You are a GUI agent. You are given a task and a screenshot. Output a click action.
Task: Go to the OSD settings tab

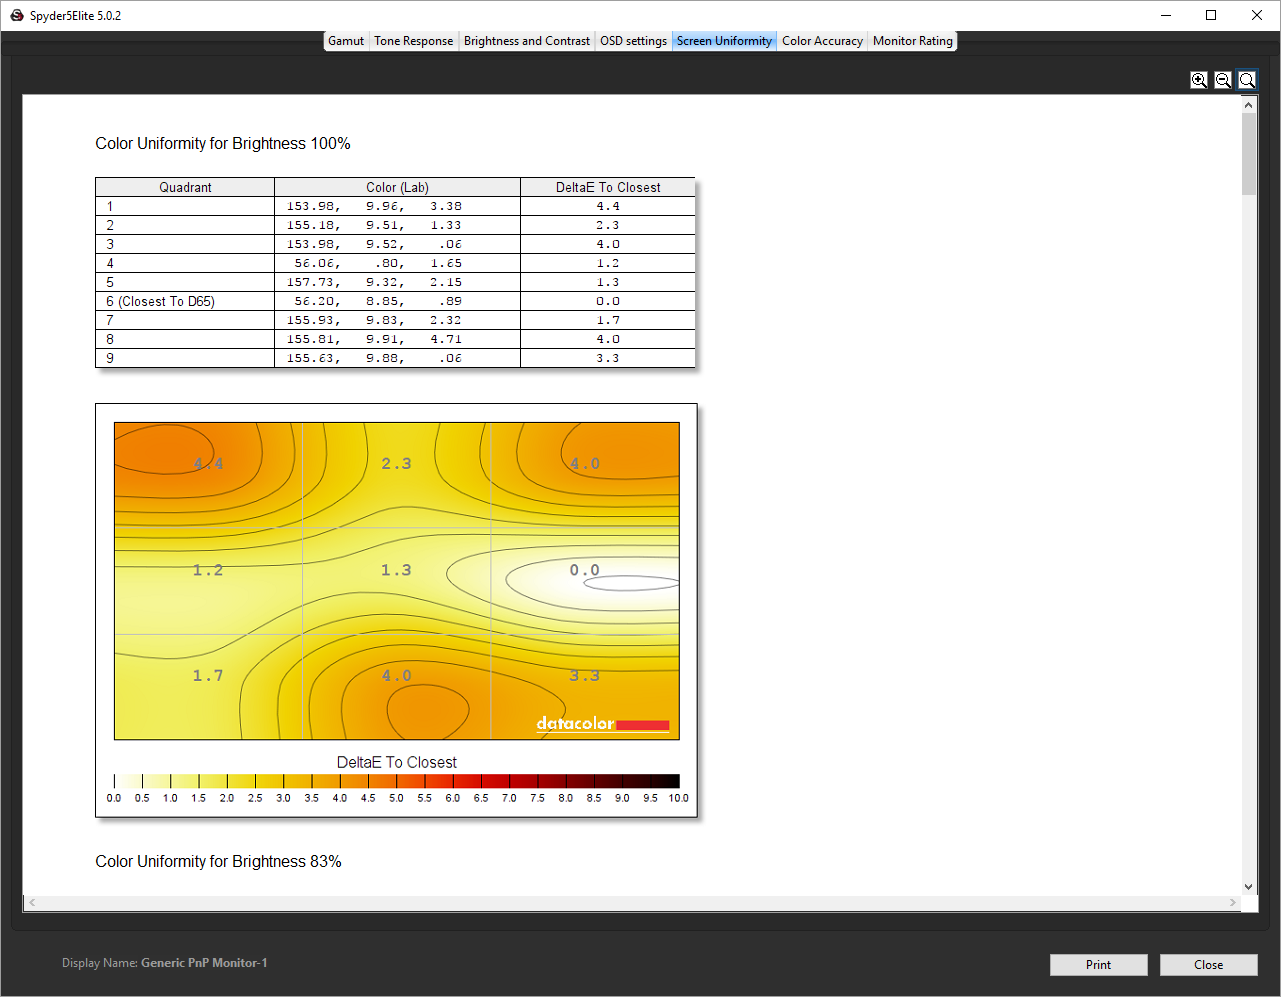tap(633, 41)
